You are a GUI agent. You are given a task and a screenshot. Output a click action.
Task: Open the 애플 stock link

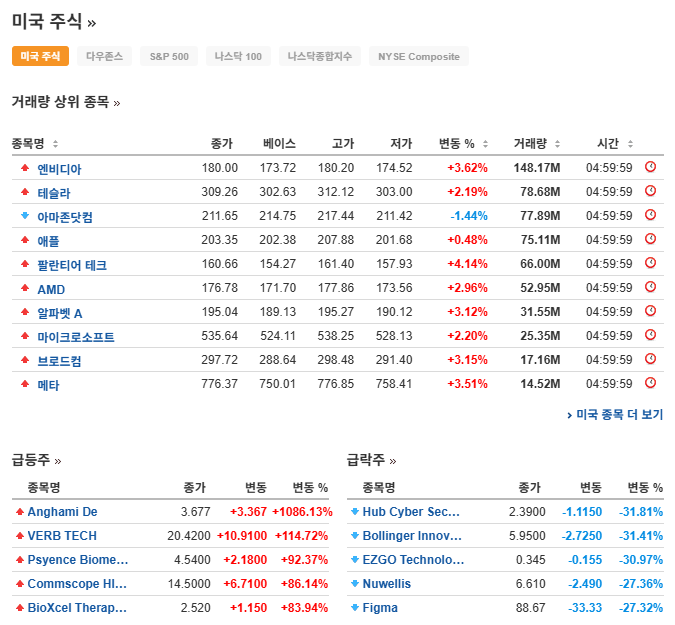[48, 241]
